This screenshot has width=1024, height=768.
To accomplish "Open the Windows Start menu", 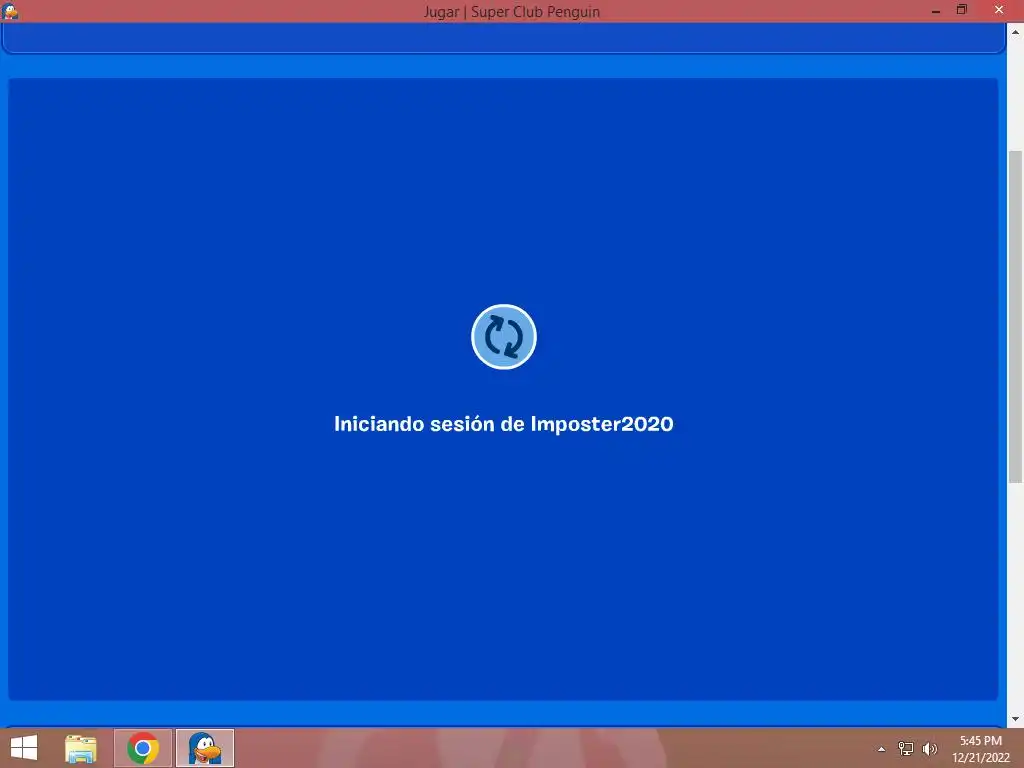I will click(24, 748).
